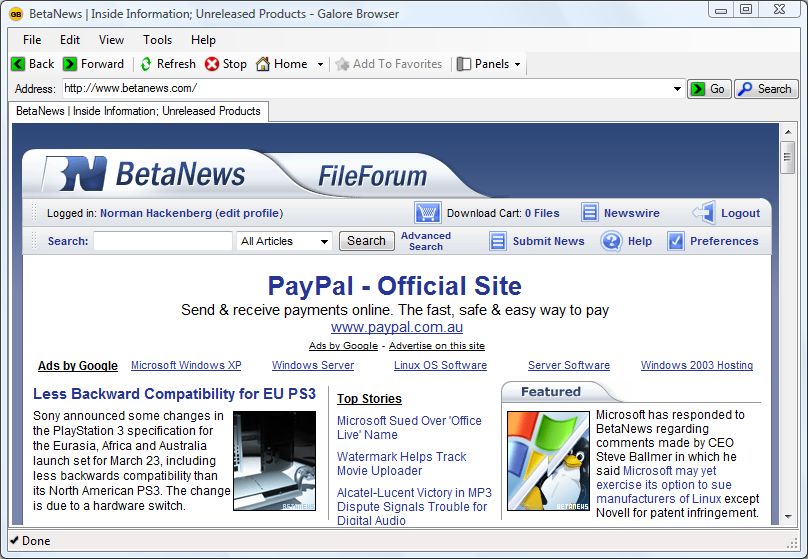Image resolution: width=808 pixels, height=559 pixels.
Task: Click the Home house icon
Action: (263, 64)
